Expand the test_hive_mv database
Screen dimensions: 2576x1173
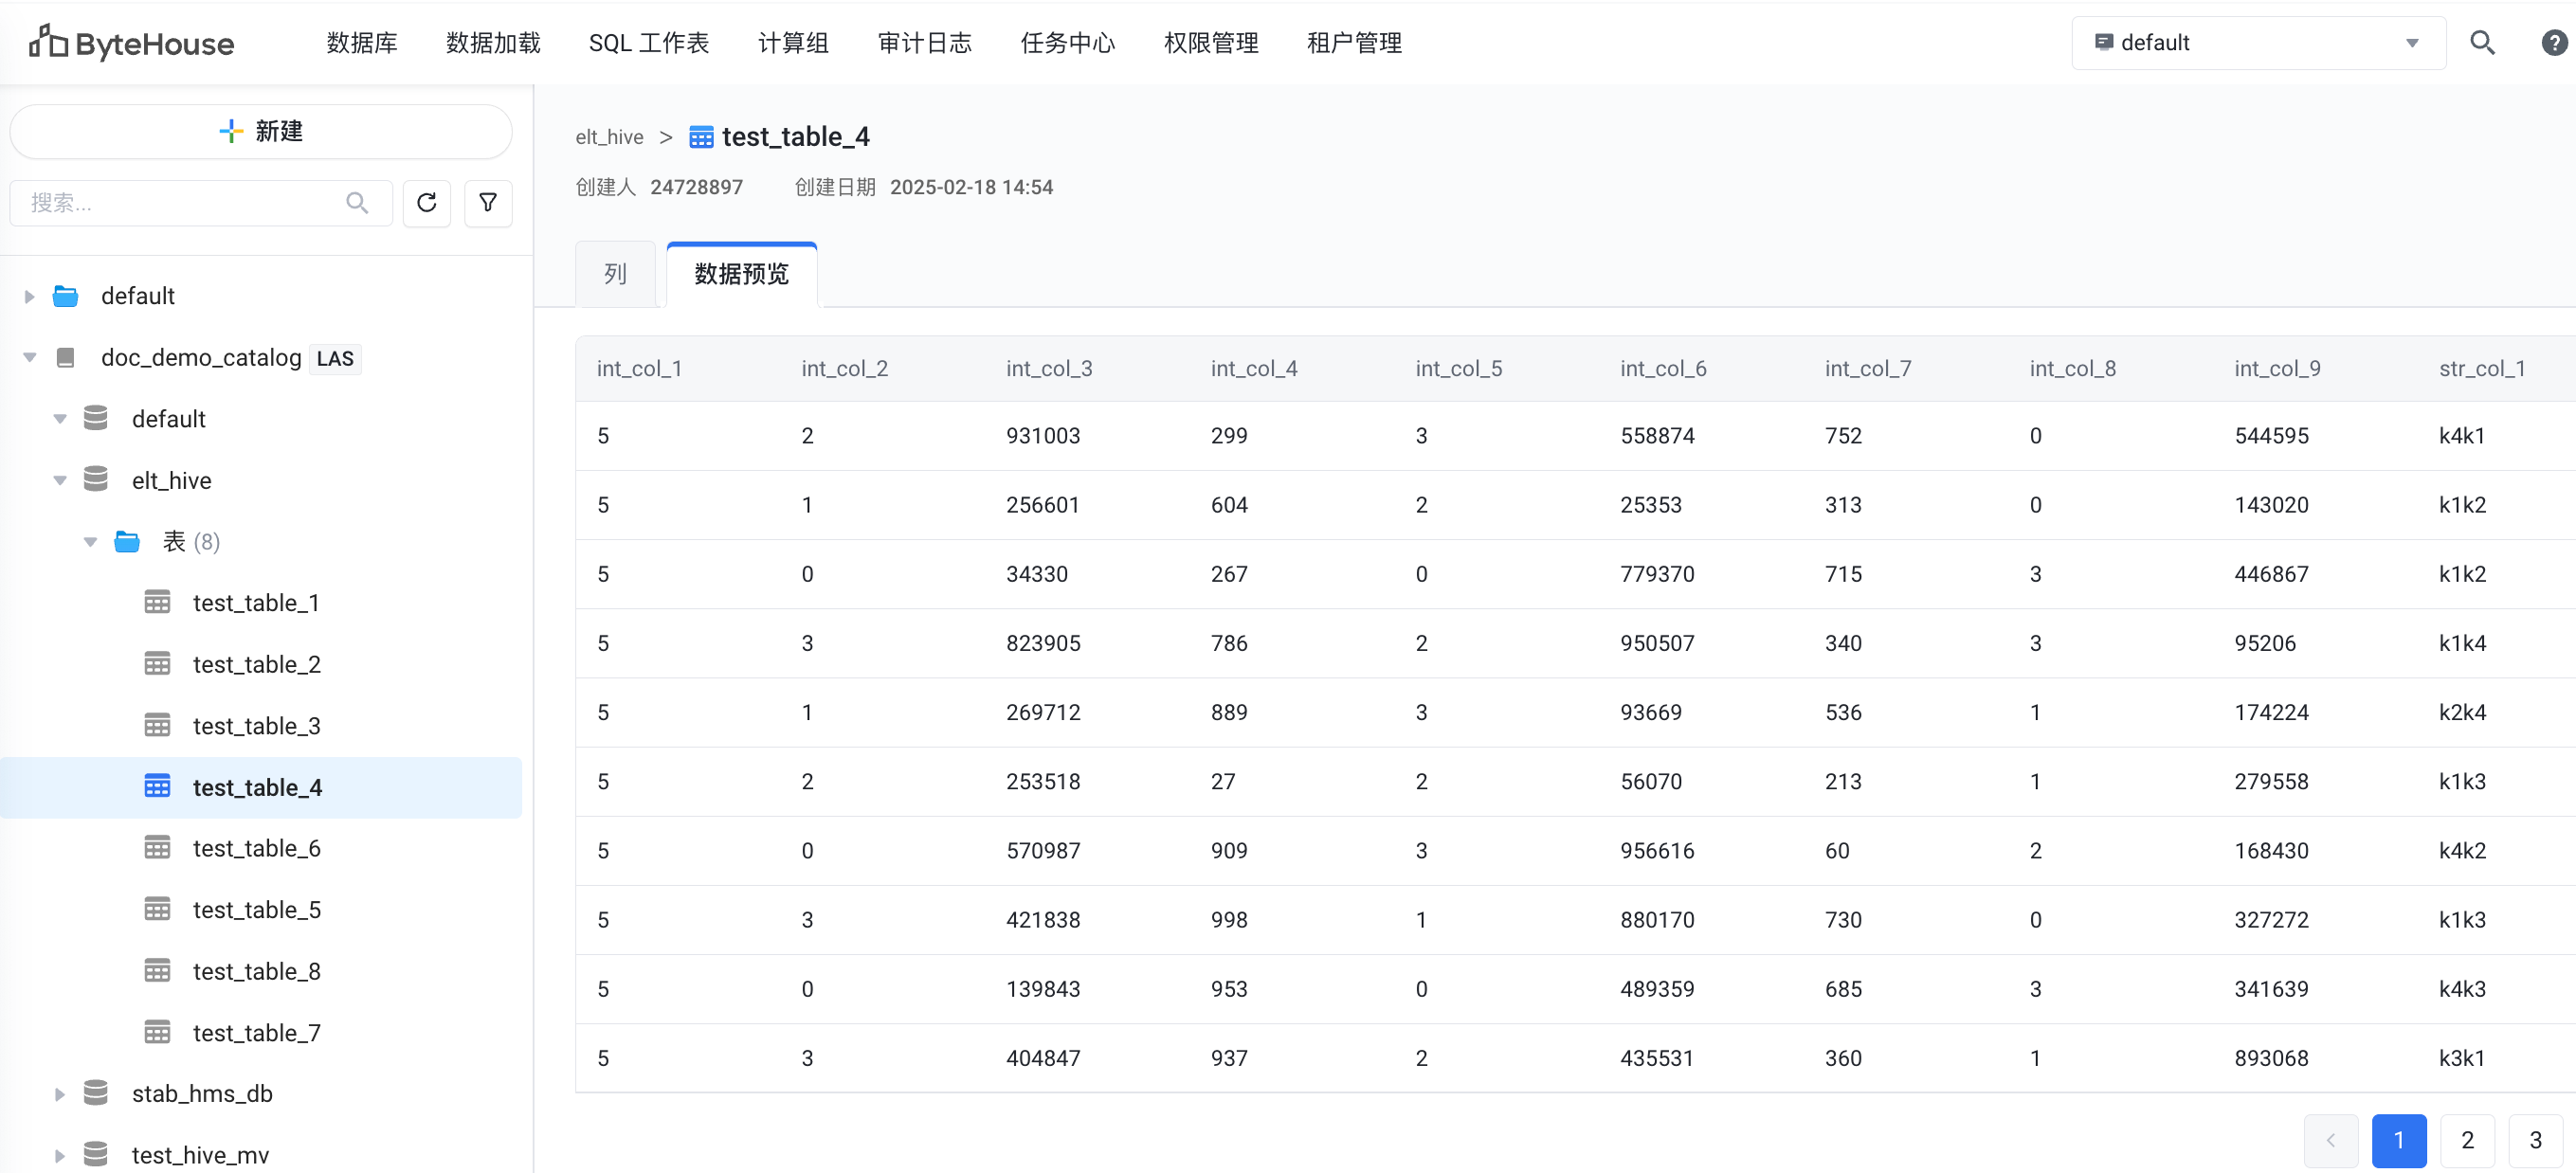pyautogui.click(x=60, y=1155)
